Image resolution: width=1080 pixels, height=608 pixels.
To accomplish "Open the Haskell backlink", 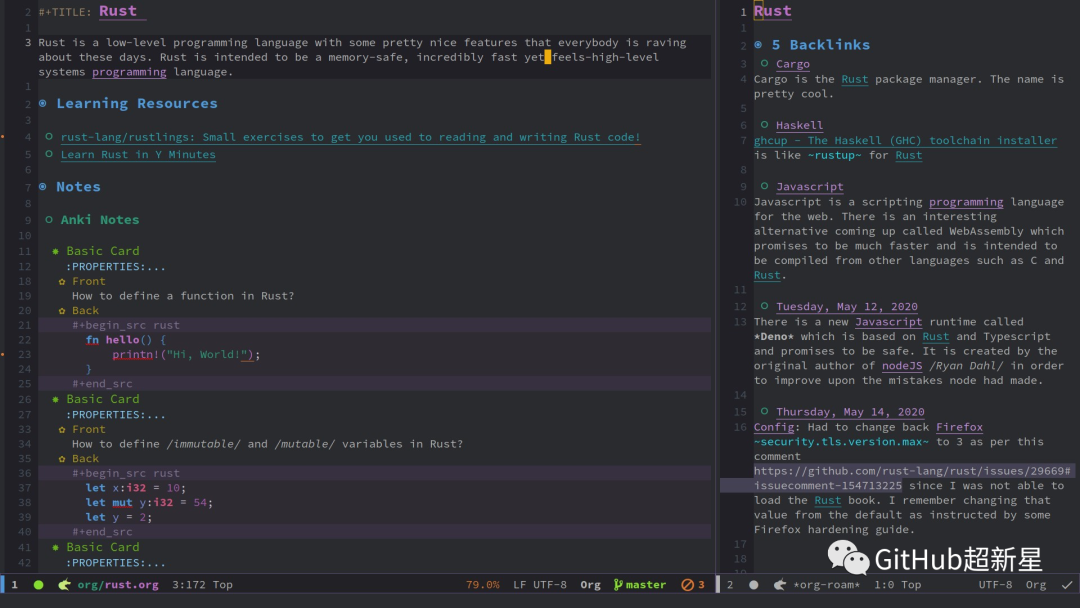I will click(x=799, y=125).
